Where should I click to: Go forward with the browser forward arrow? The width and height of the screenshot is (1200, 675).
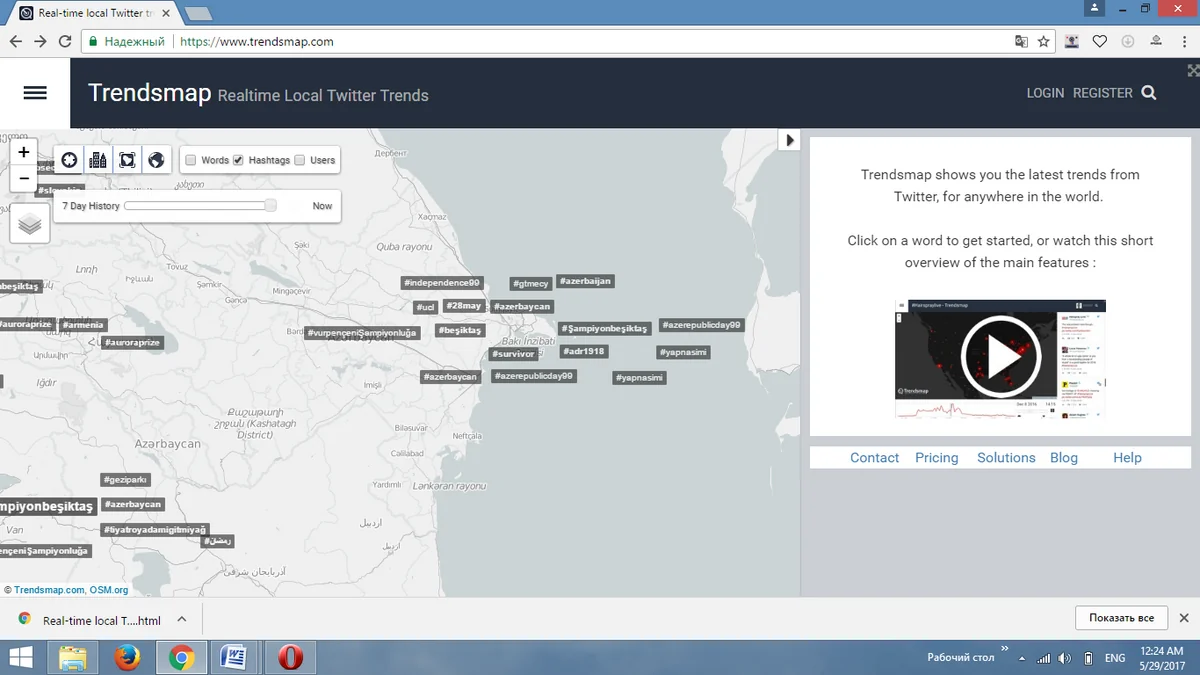[41, 42]
